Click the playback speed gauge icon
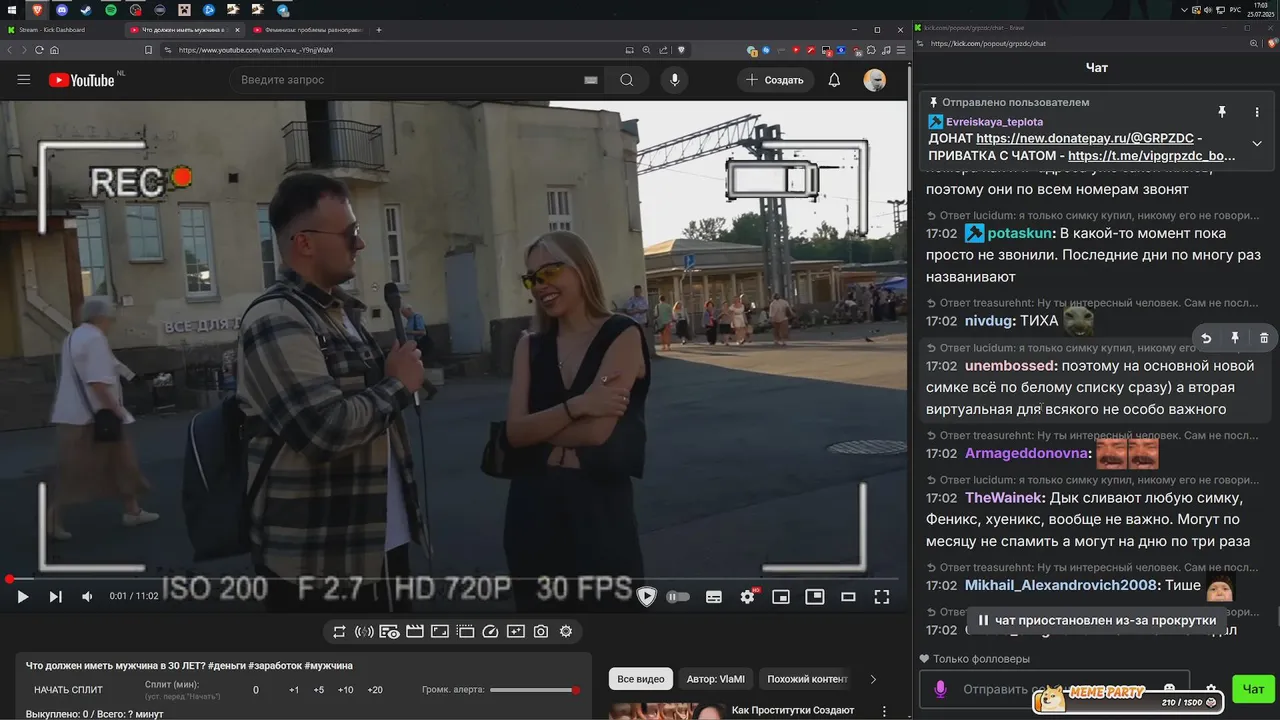The width and height of the screenshot is (1280, 720). pos(490,632)
